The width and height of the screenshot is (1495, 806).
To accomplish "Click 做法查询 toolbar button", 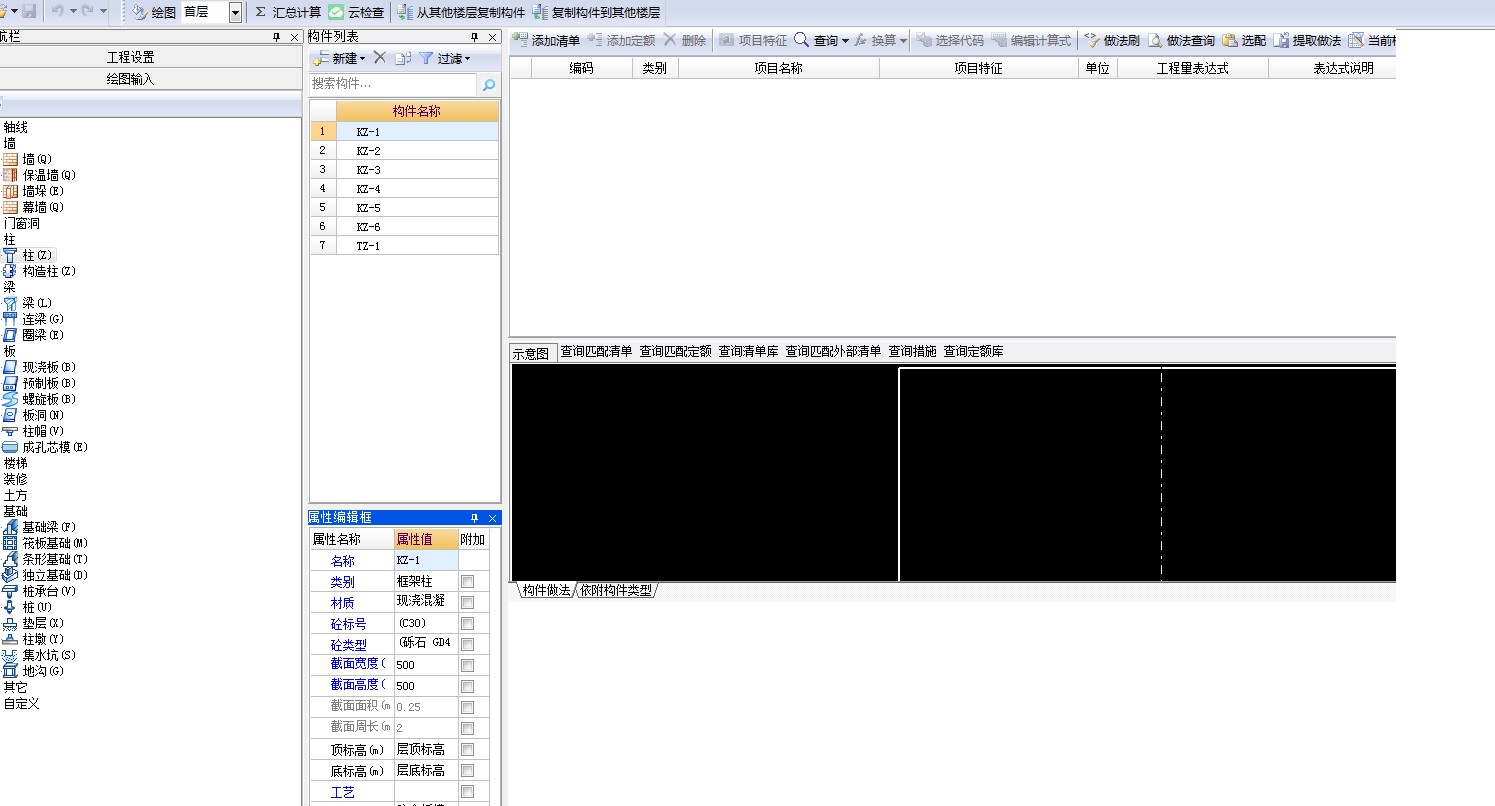I will click(x=1181, y=41).
